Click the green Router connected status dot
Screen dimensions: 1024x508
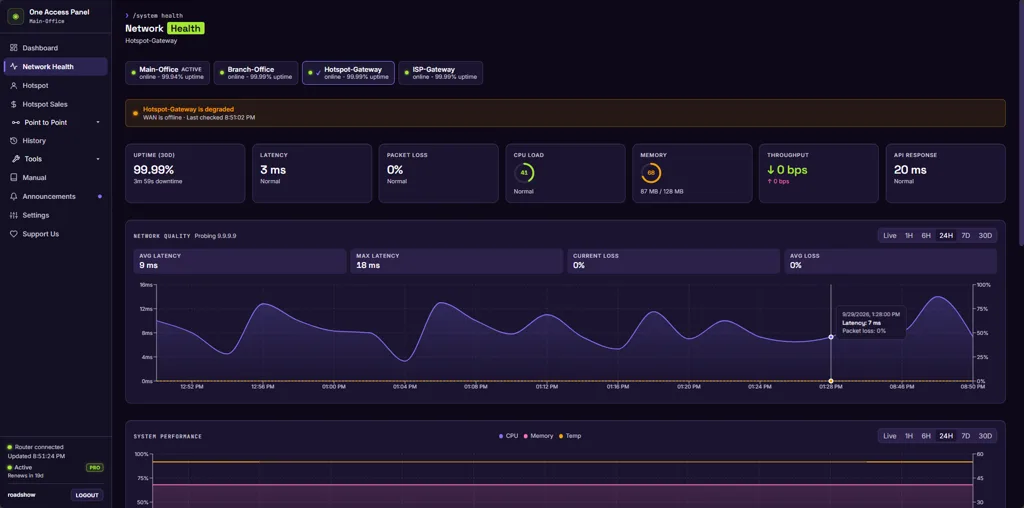pyautogui.click(x=10, y=447)
